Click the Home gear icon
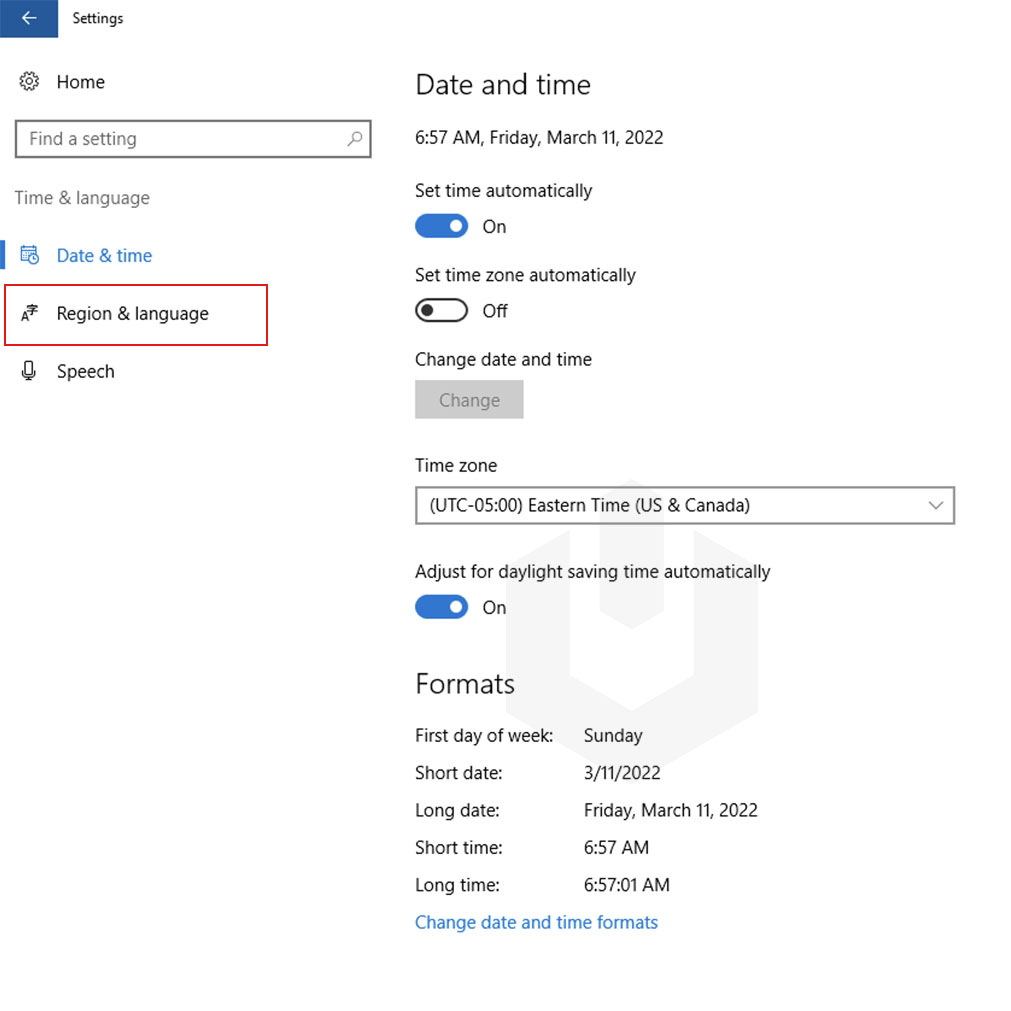The image size is (1011, 1011). [x=29, y=82]
